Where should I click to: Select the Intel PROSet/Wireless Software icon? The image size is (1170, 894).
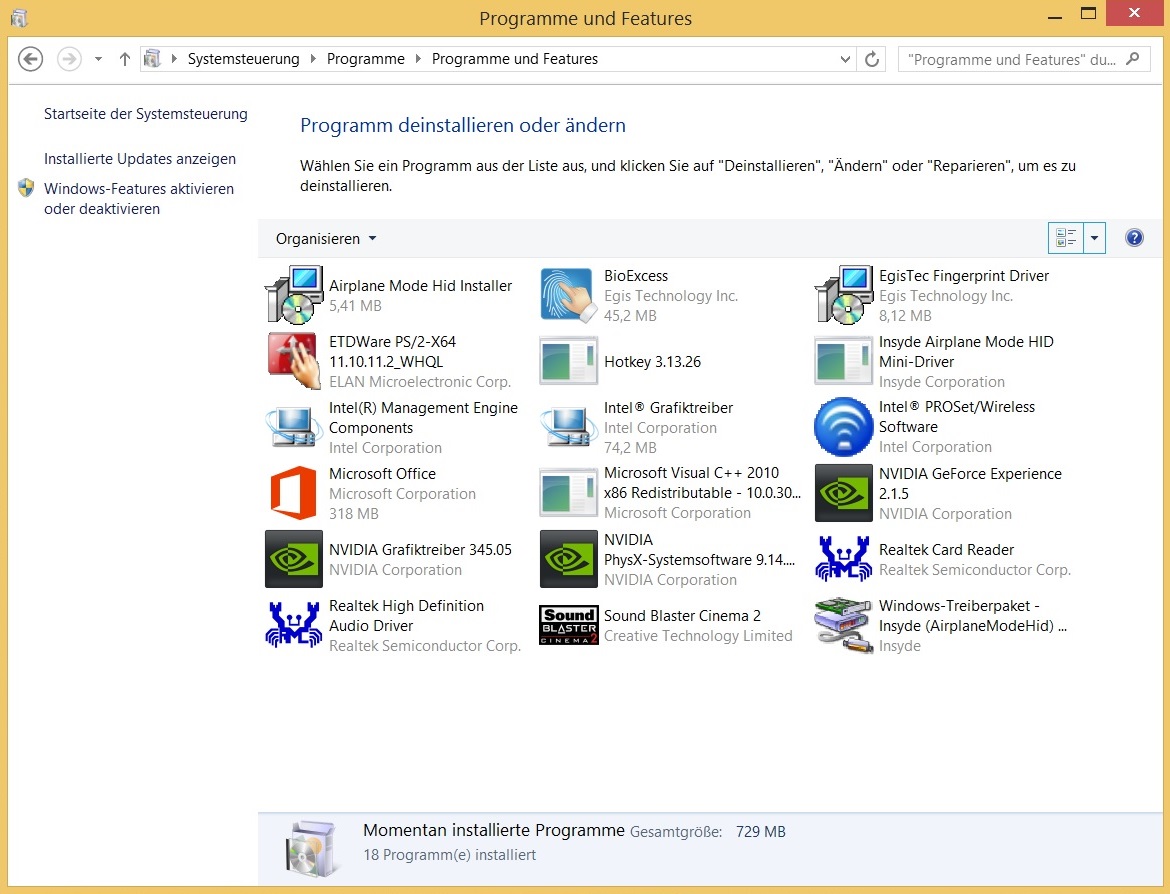coord(844,427)
